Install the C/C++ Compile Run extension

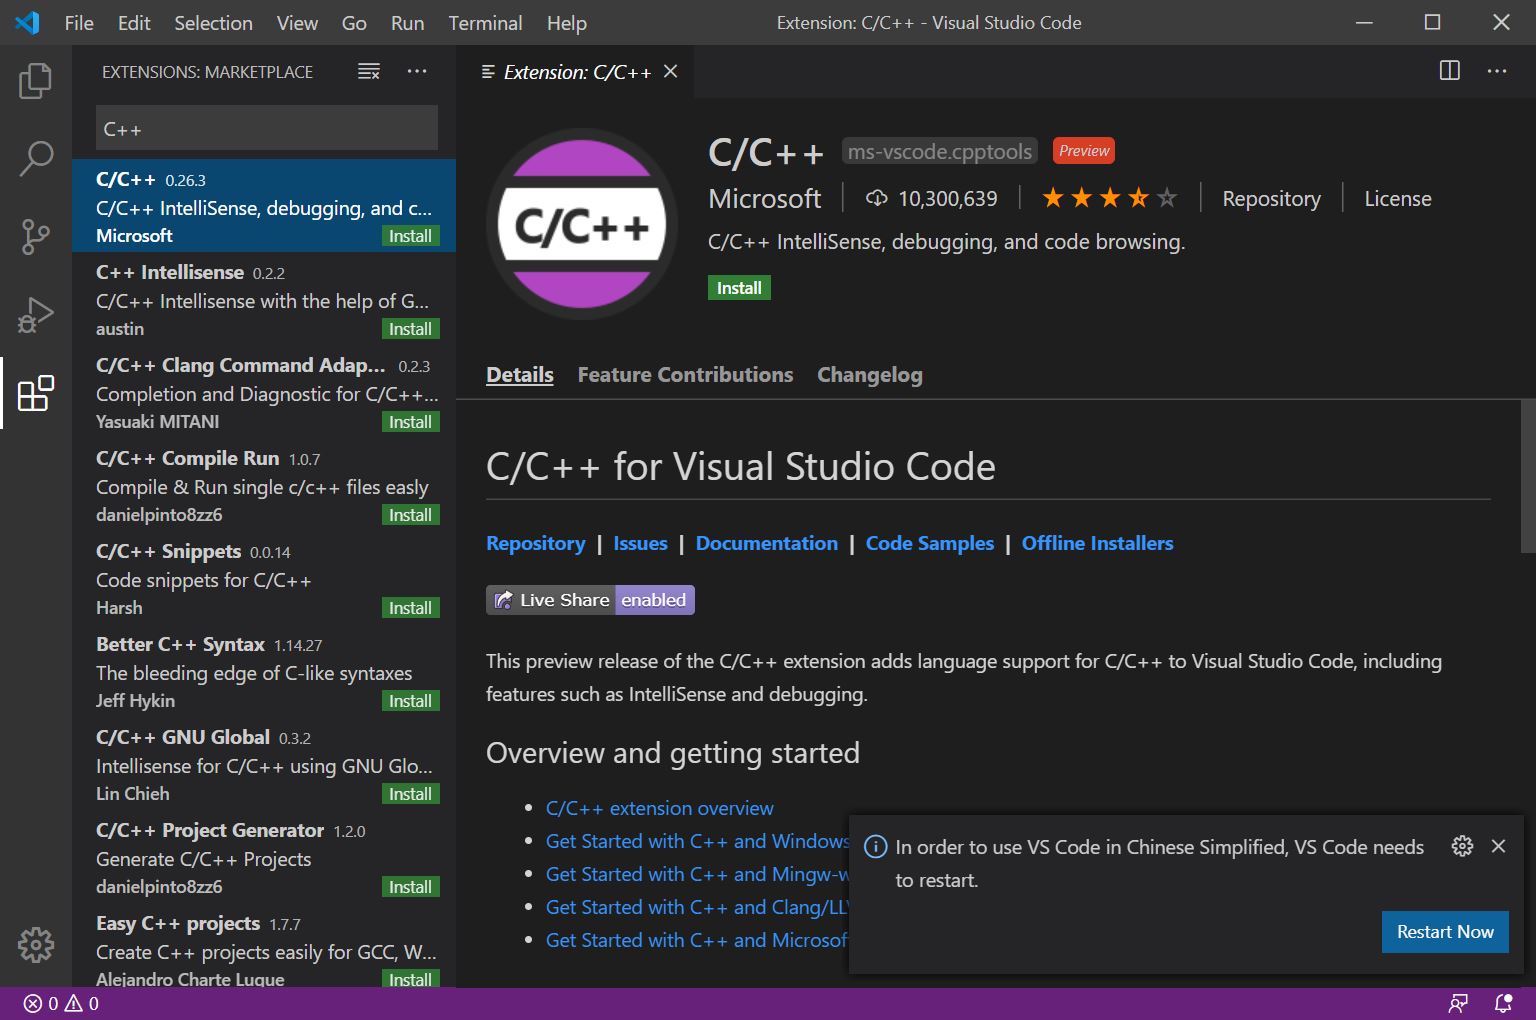point(410,515)
